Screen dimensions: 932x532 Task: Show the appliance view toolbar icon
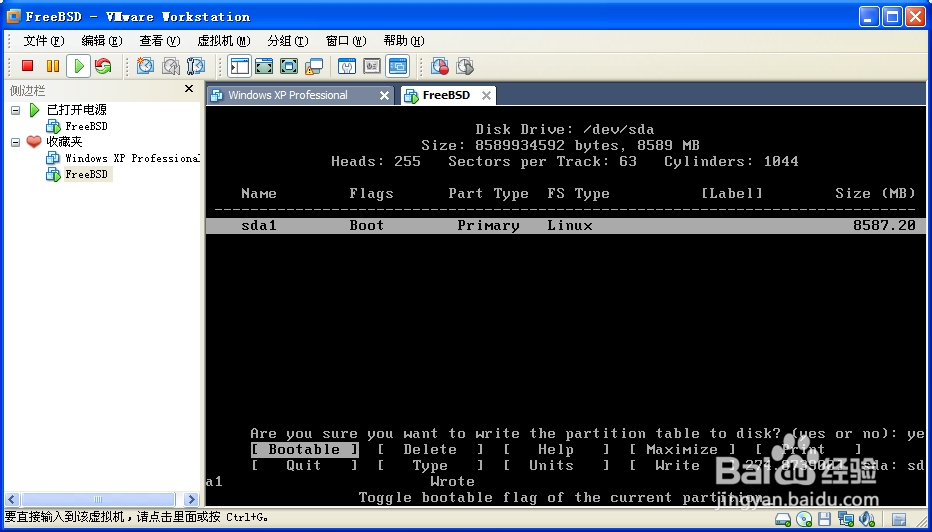pyautogui.click(x=372, y=66)
